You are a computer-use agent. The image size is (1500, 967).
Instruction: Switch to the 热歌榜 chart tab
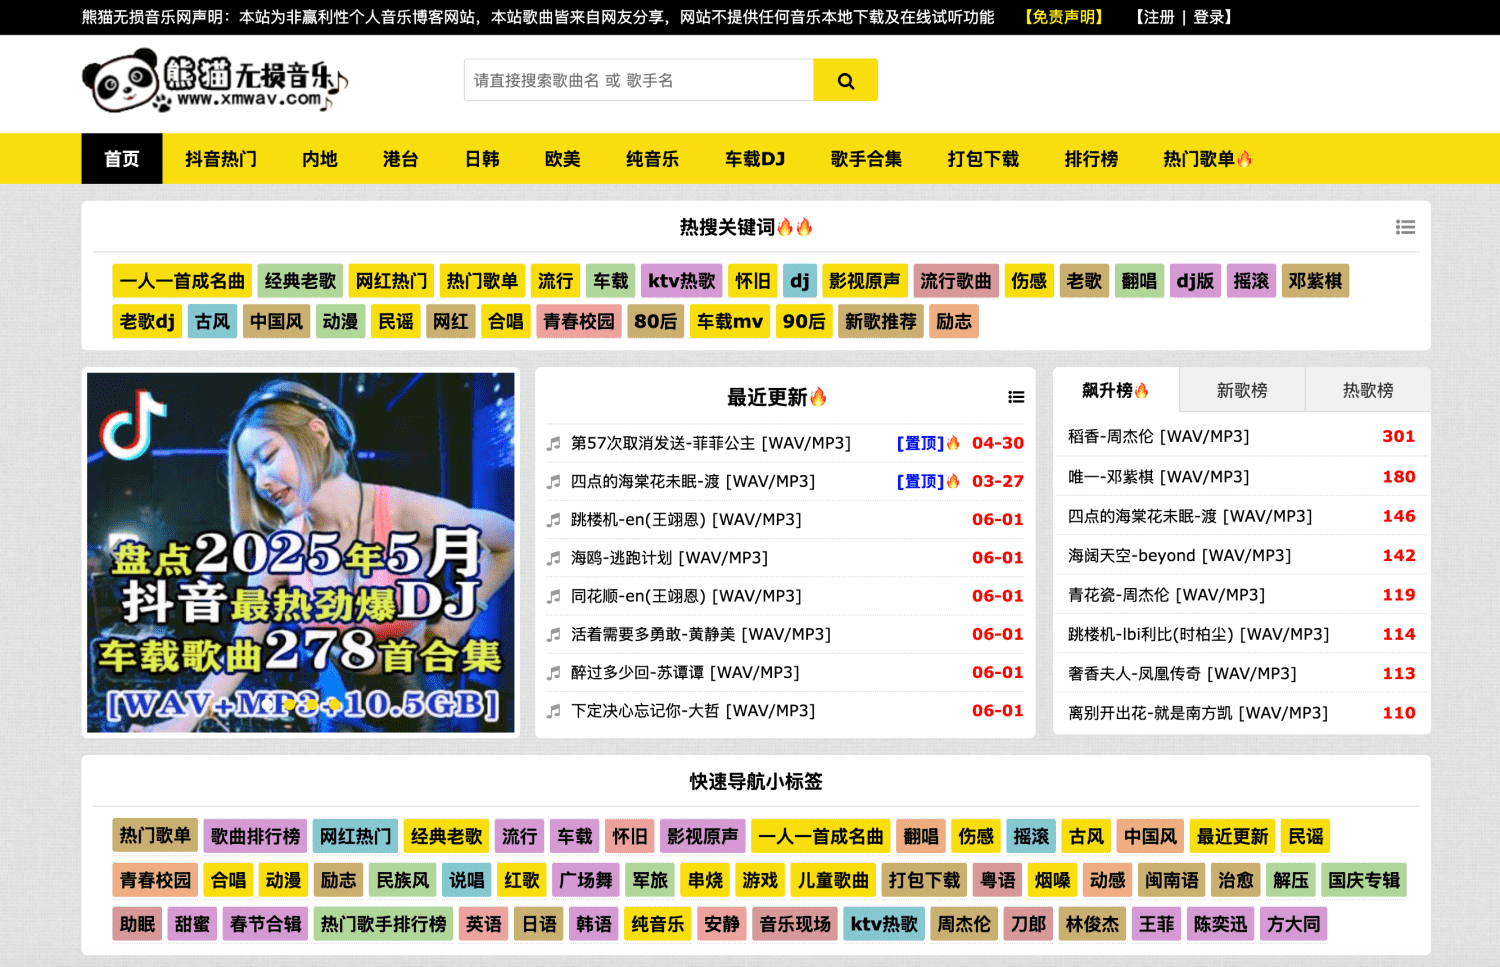(x=1368, y=390)
